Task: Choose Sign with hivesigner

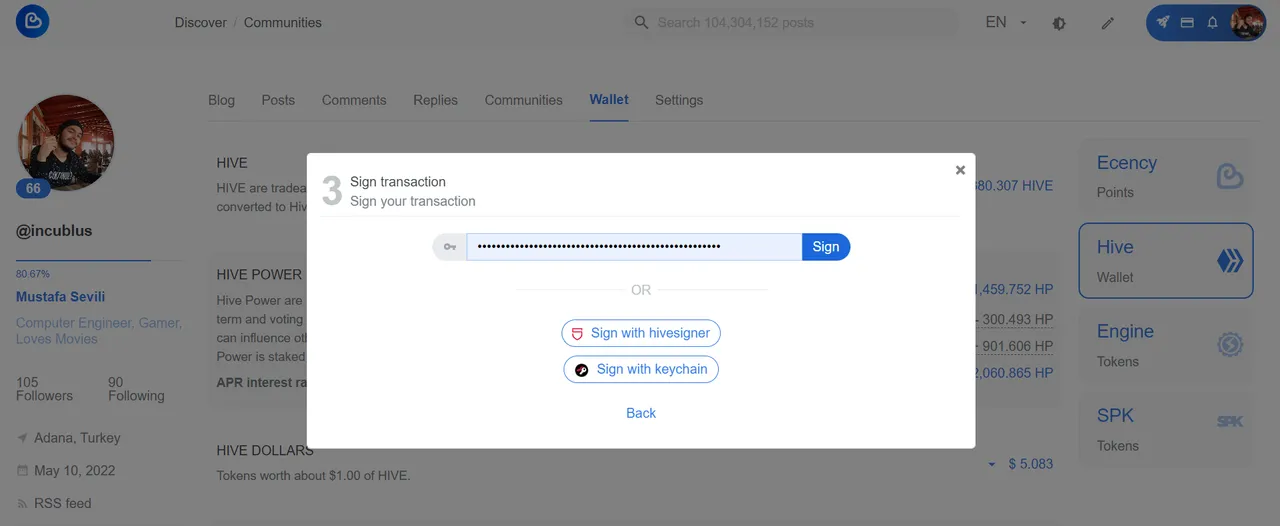Action: [x=641, y=333]
